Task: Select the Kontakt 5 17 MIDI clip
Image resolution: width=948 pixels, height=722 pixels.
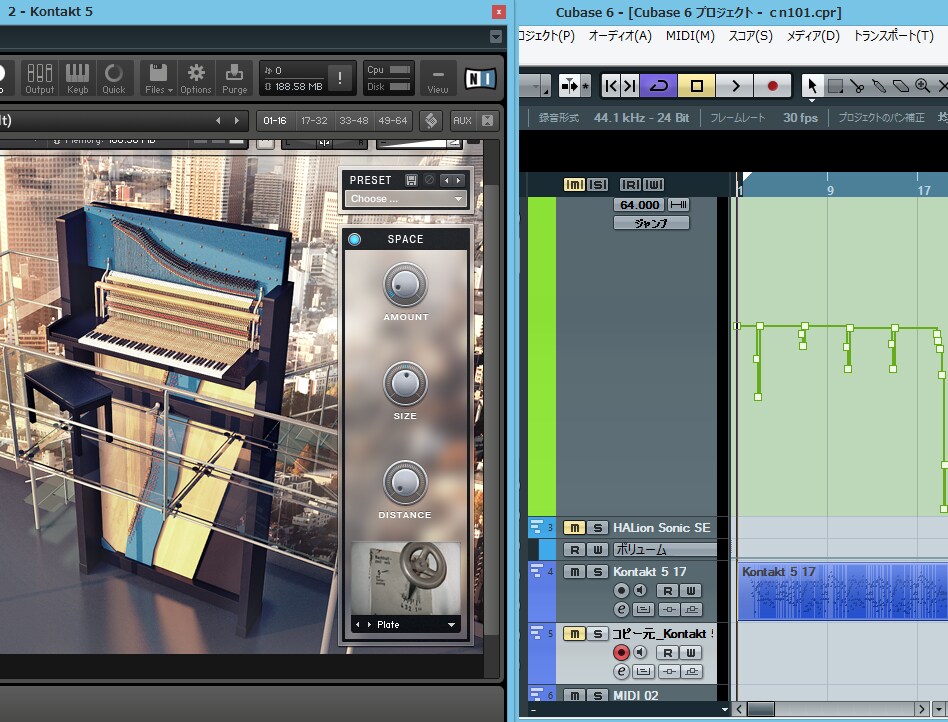Action: pyautogui.click(x=843, y=591)
